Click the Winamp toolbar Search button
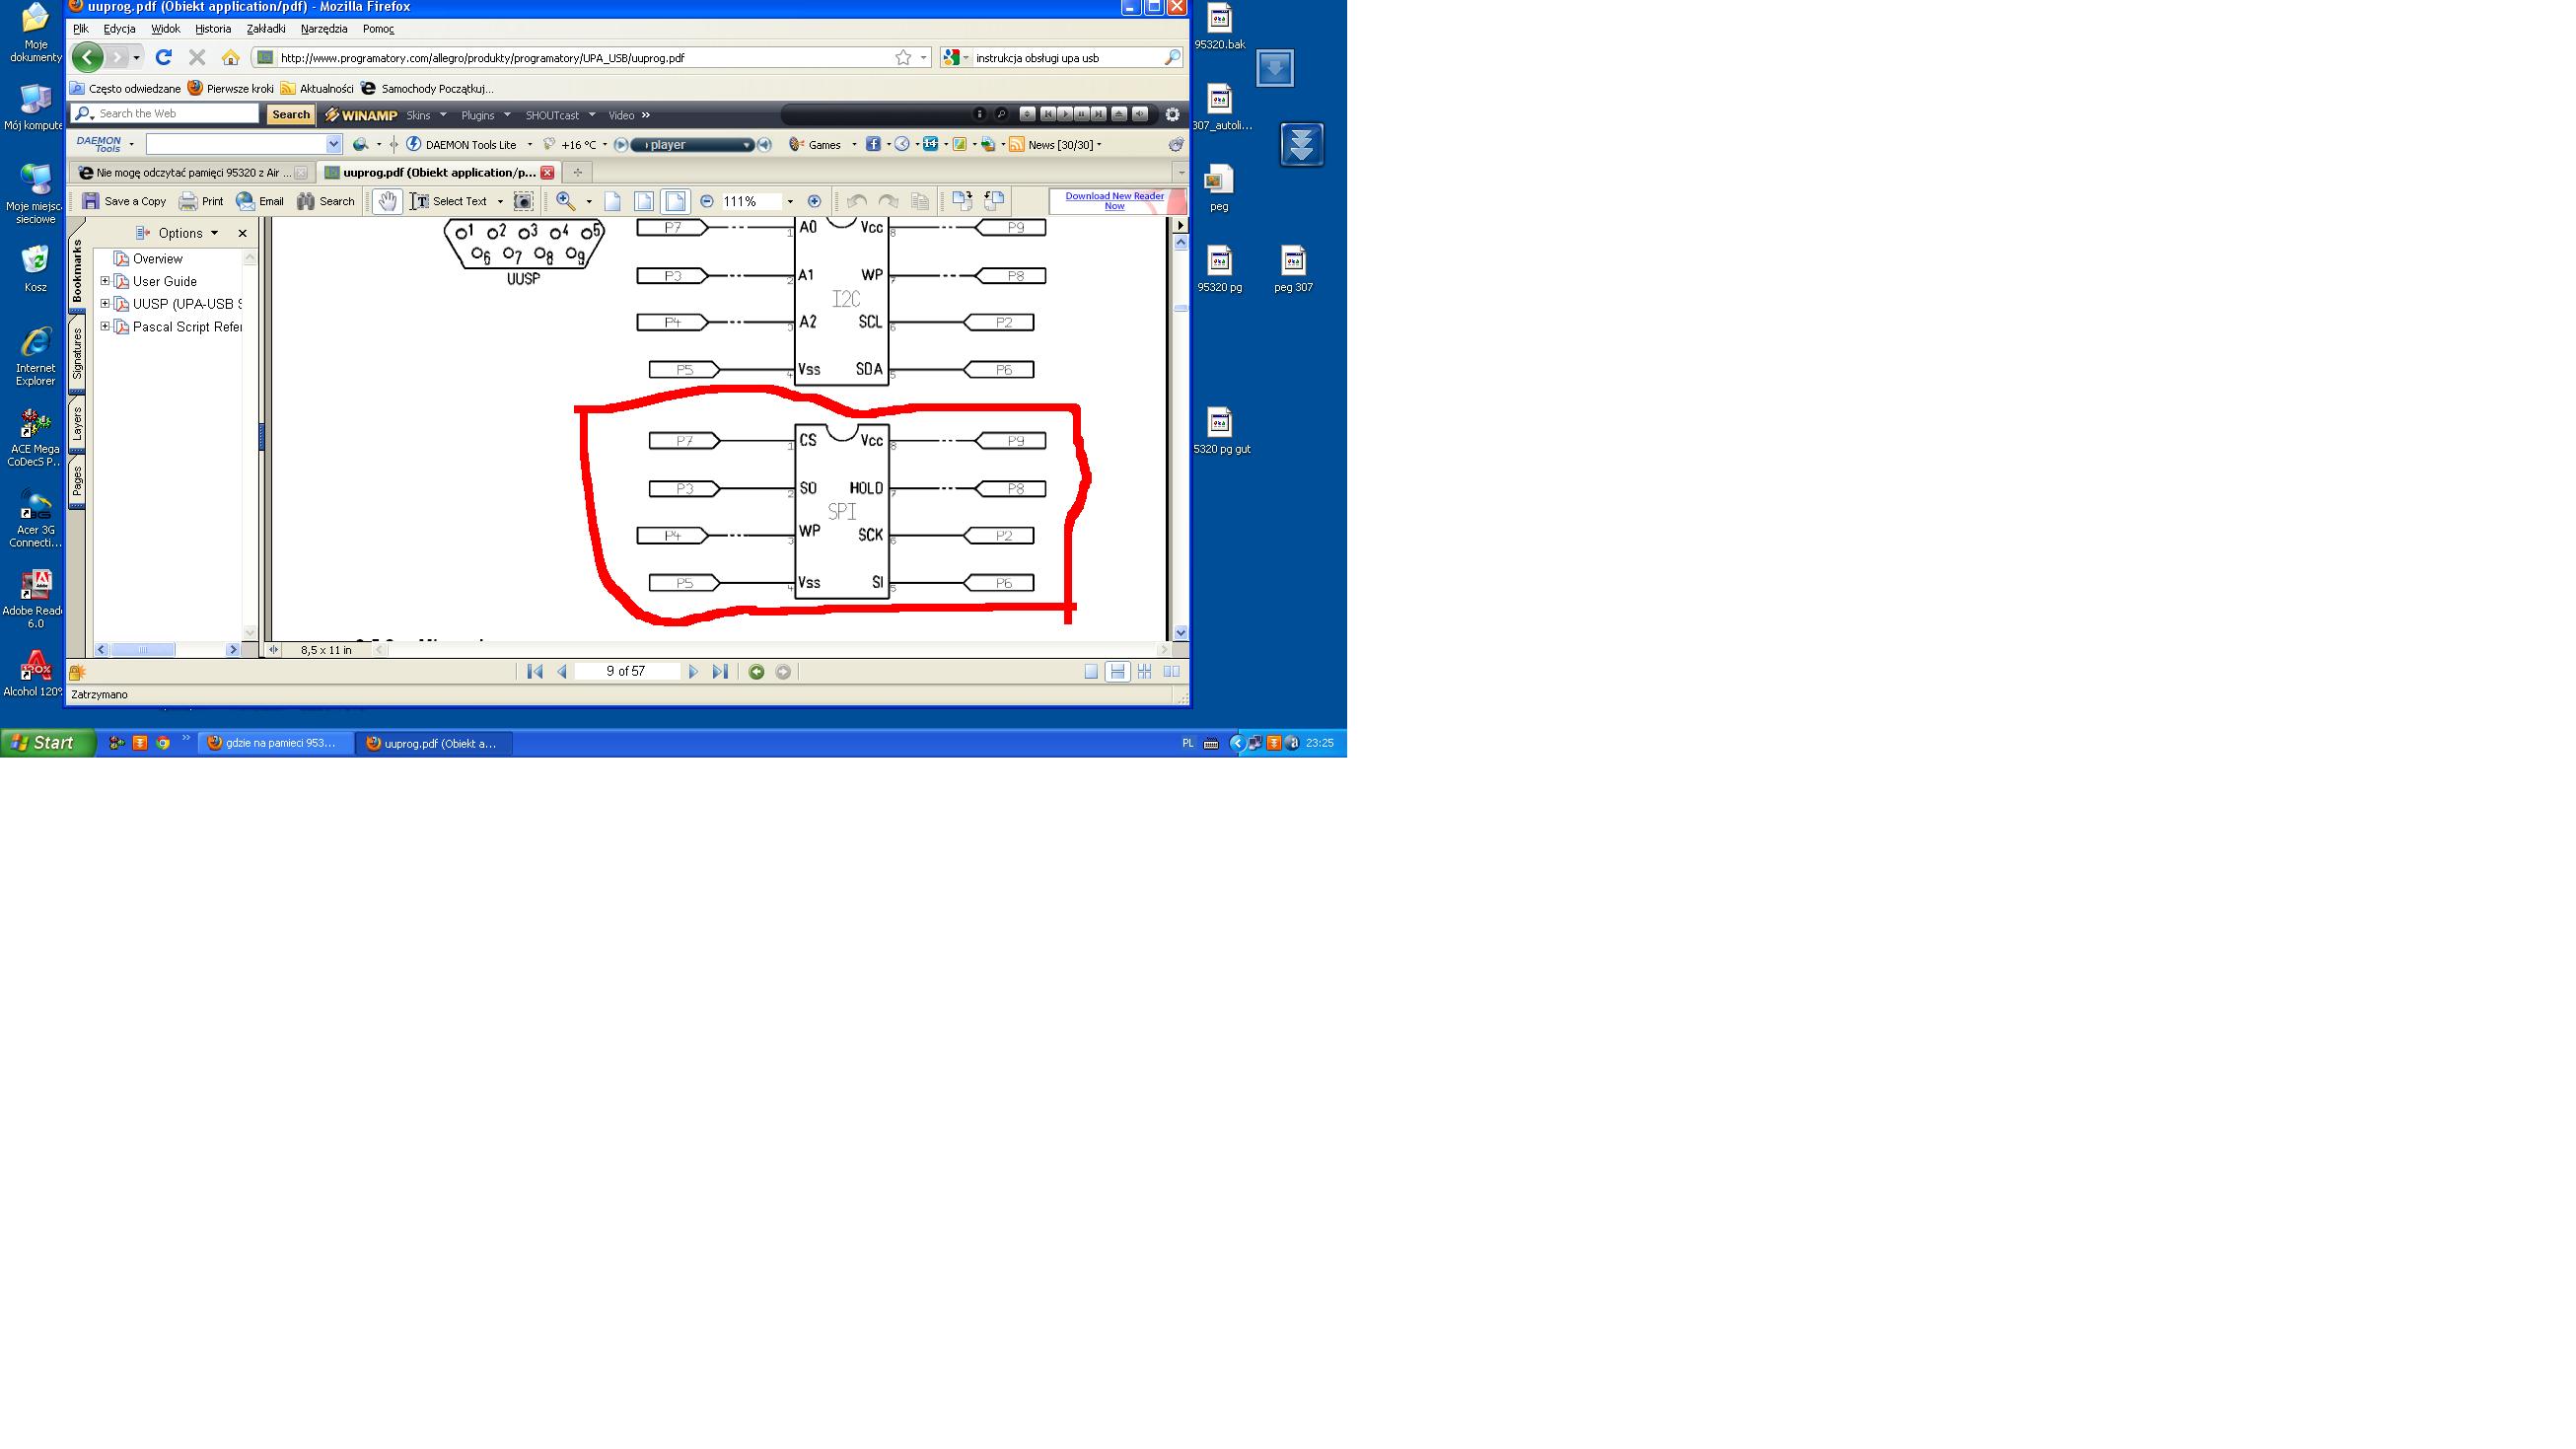2576x1449 pixels. tap(290, 115)
